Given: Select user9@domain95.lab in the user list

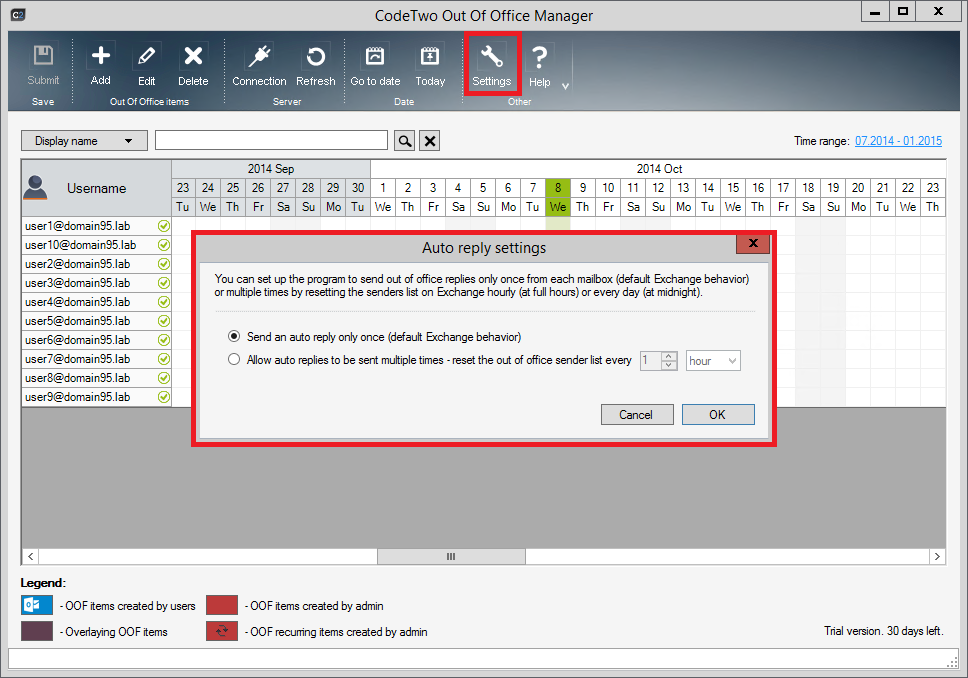Looking at the screenshot, I should click(x=77, y=397).
